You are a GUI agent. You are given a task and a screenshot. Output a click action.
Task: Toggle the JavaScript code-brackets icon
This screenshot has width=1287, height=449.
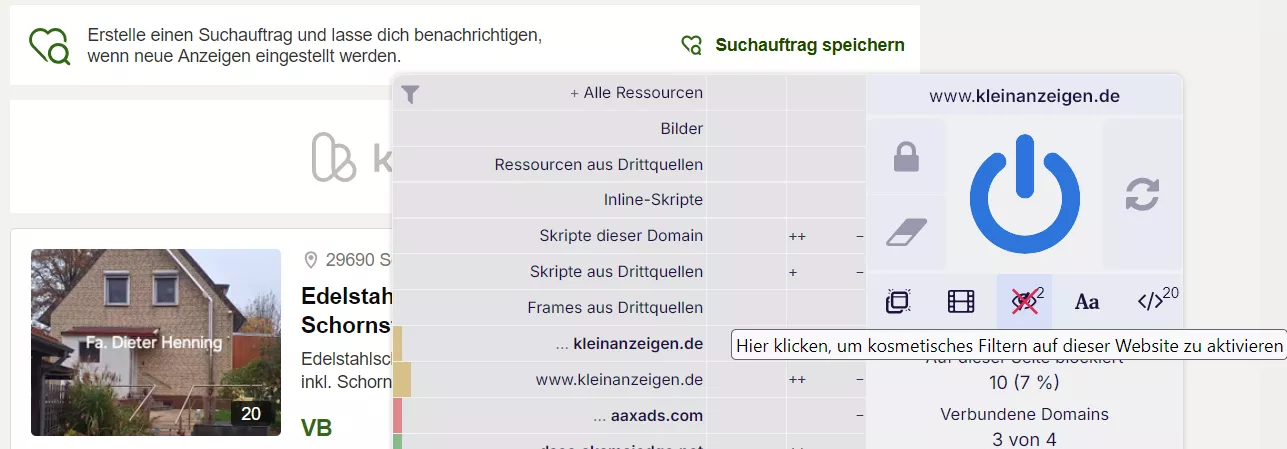pos(1151,301)
